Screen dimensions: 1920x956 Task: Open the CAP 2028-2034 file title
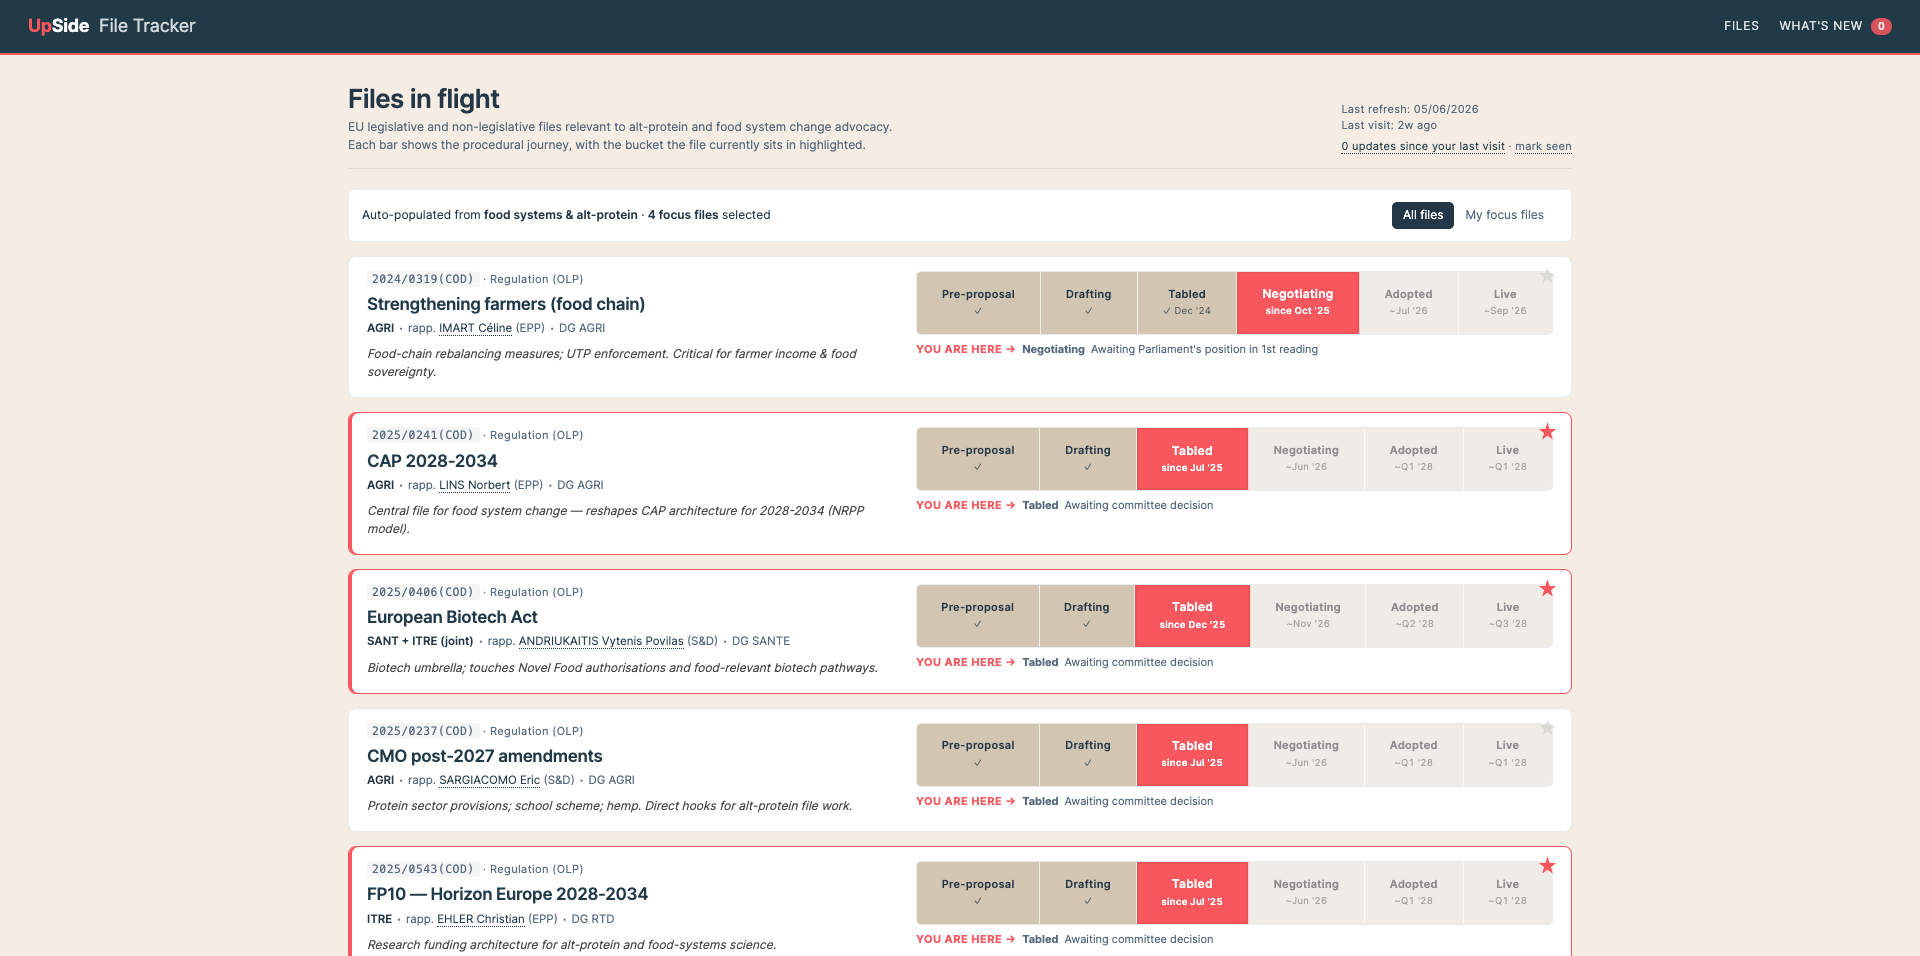click(432, 461)
